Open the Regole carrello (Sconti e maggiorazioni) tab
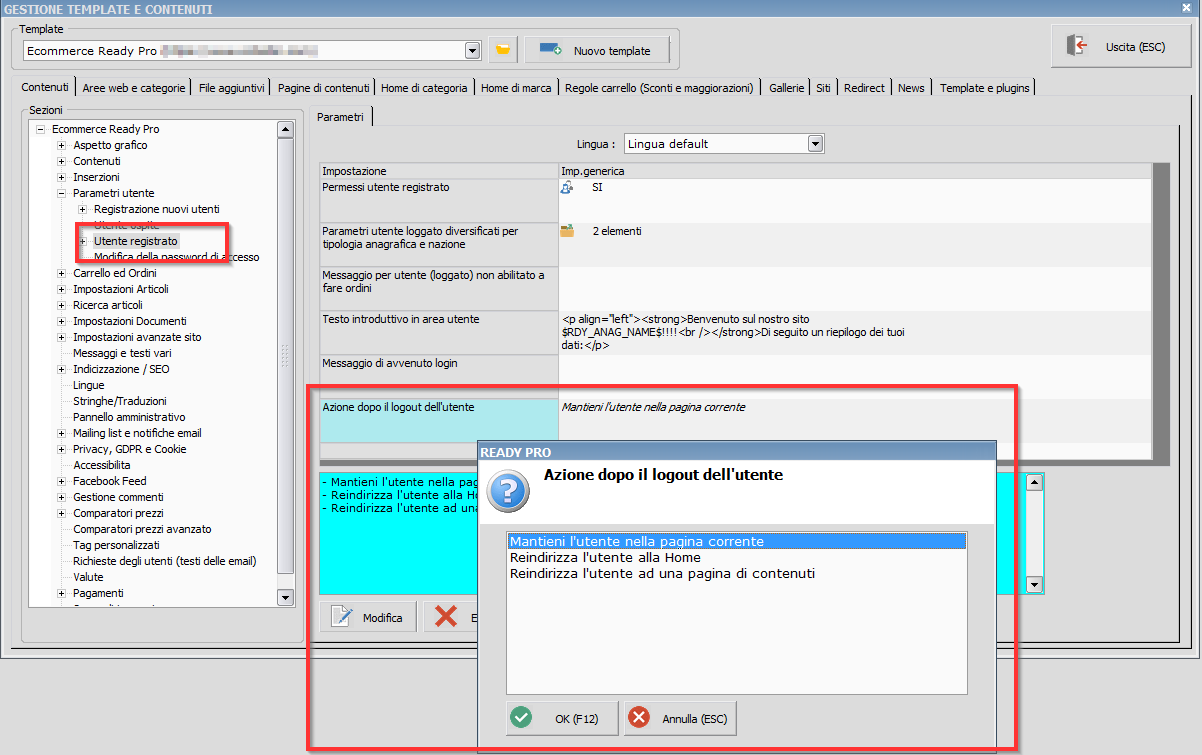 pos(659,88)
